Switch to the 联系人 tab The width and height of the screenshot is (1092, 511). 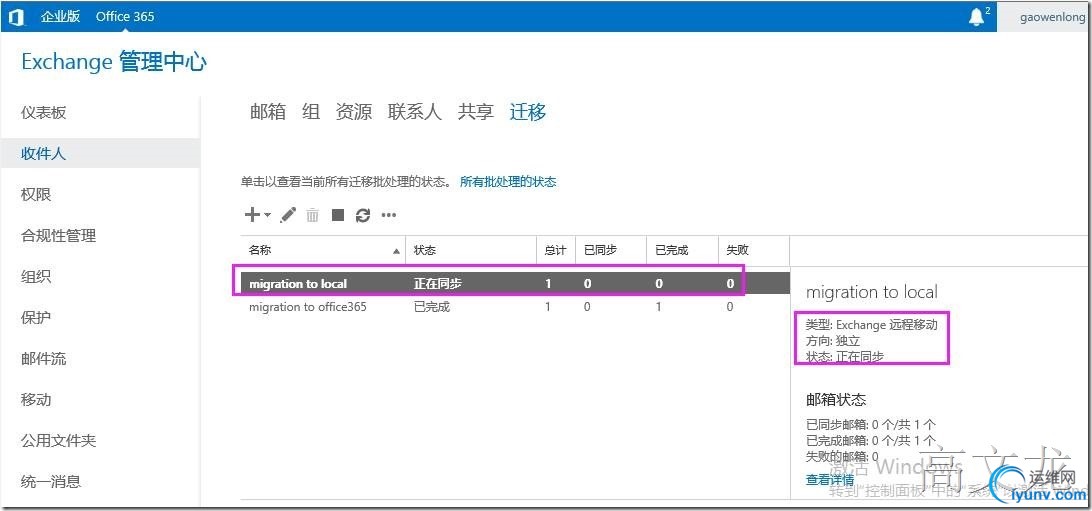click(414, 112)
